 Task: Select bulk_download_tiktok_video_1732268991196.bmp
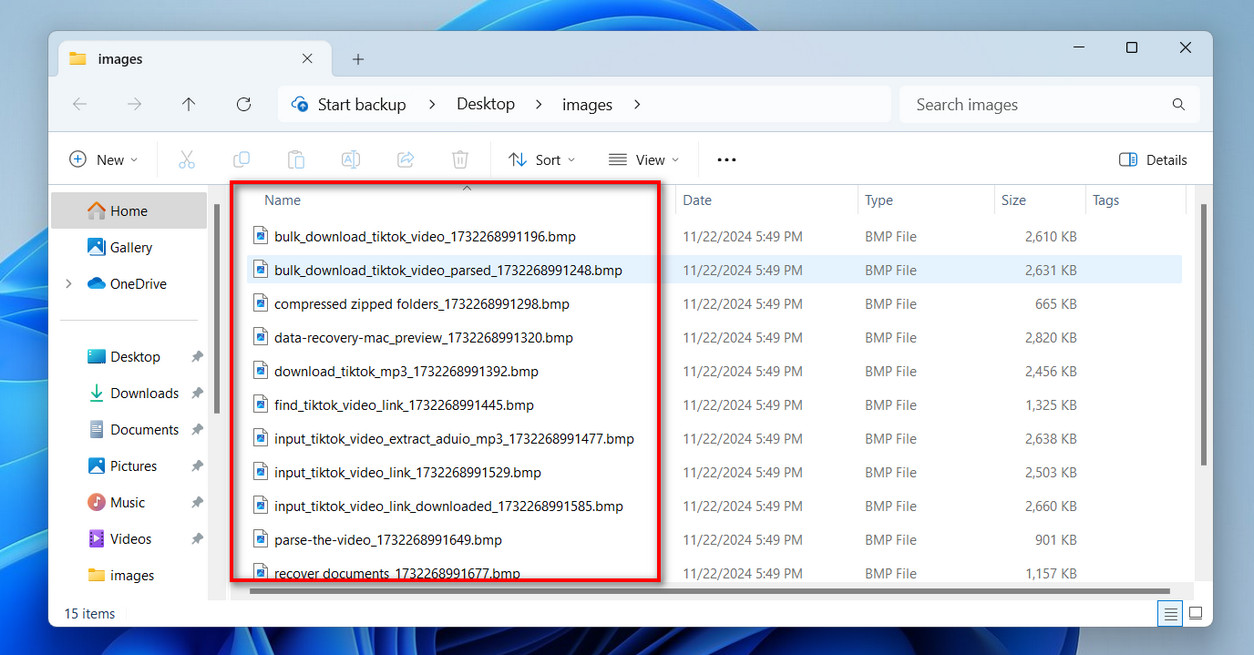tap(425, 237)
